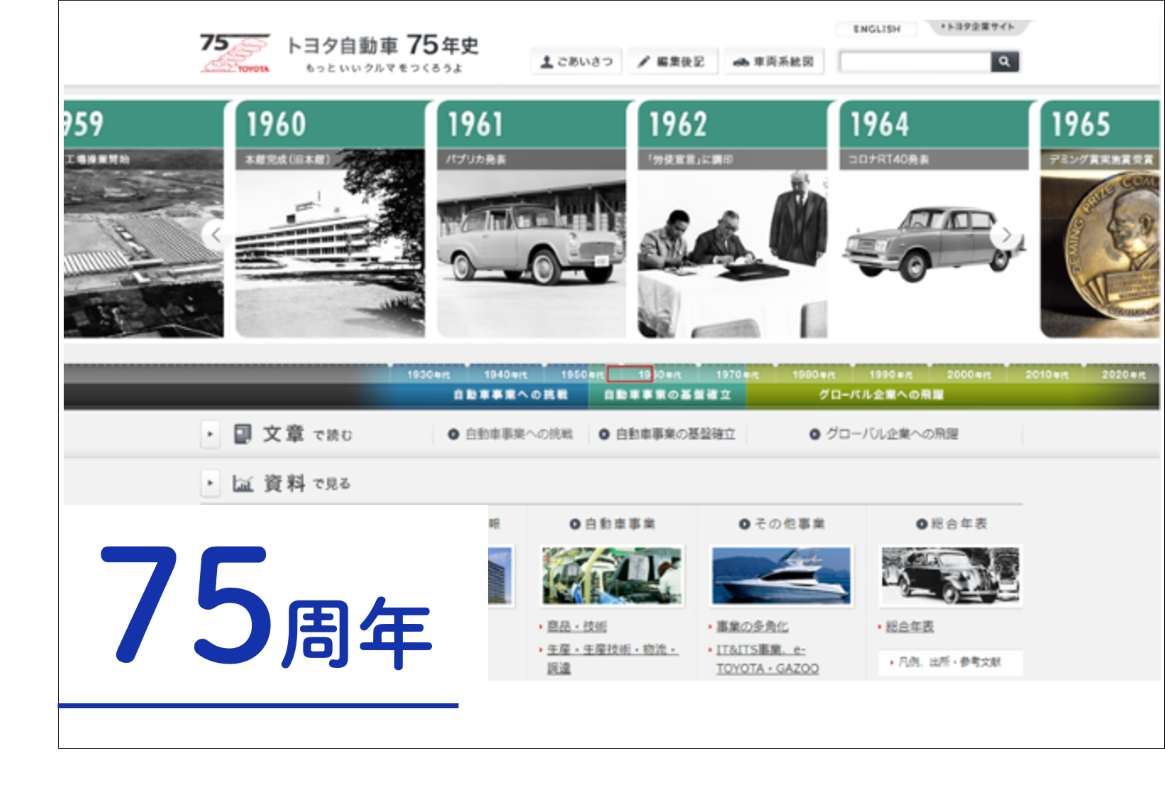Click the vintage black car thumbnail
This screenshot has width=1165, height=797.
(x=951, y=576)
